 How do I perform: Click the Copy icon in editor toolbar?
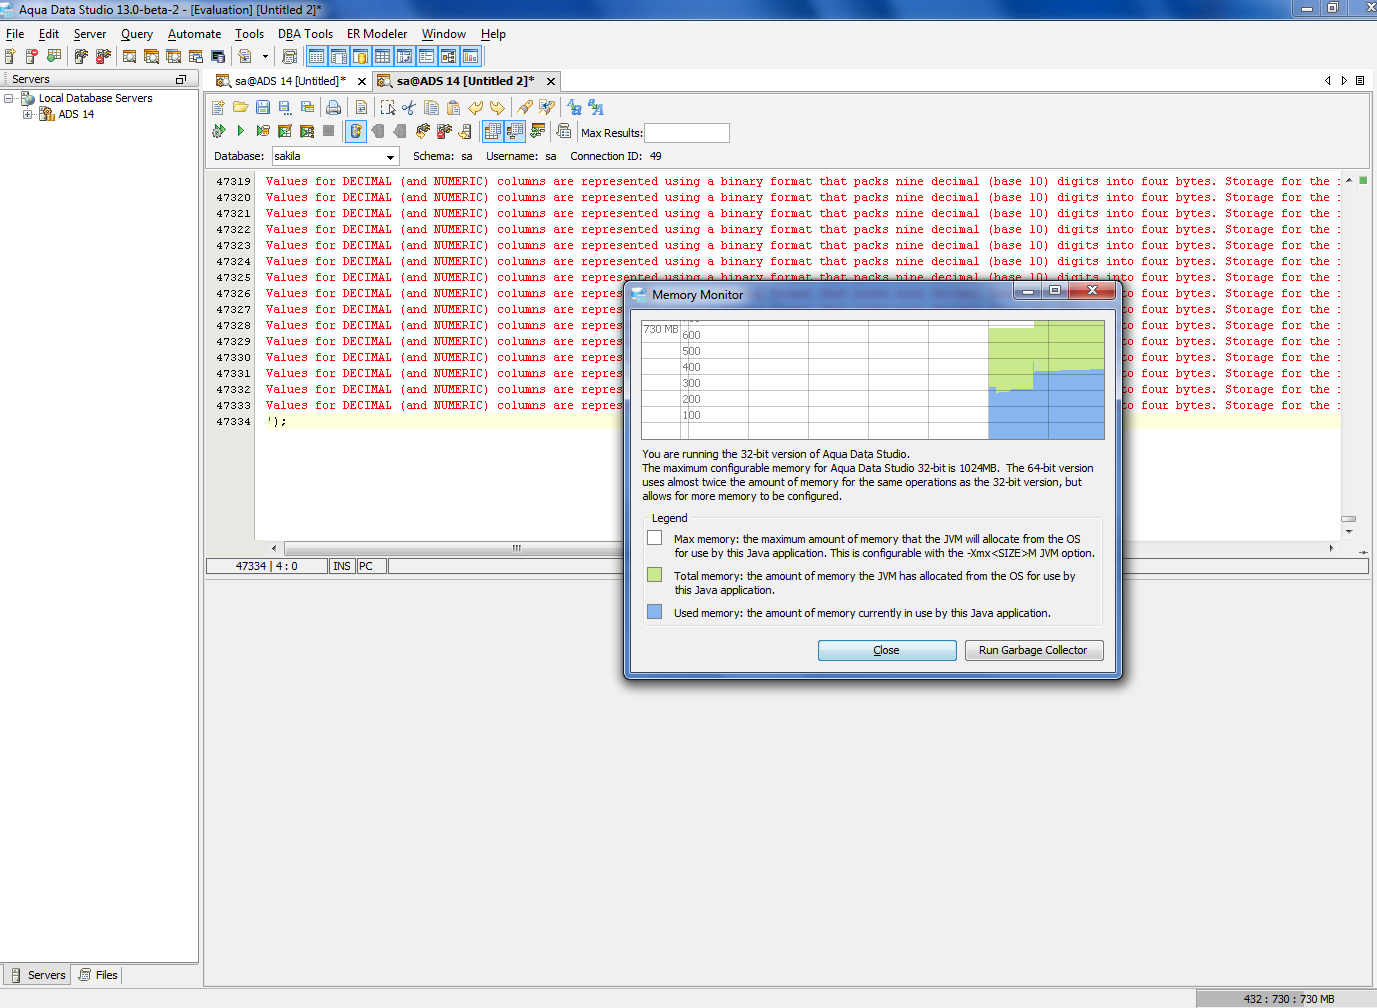tap(431, 107)
